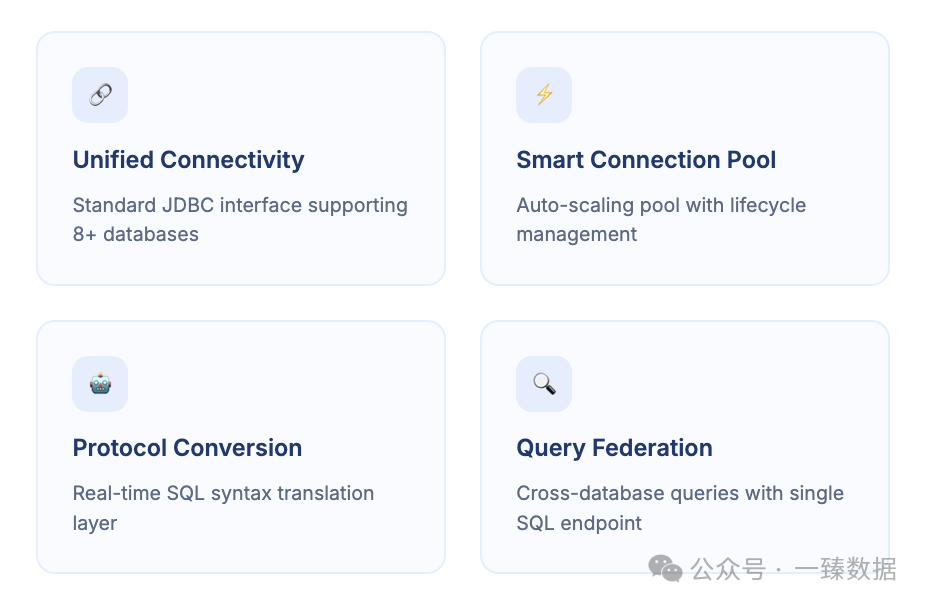
Task: Click the crystal ball icon on Protocol Conversion card
Action: 99,383
